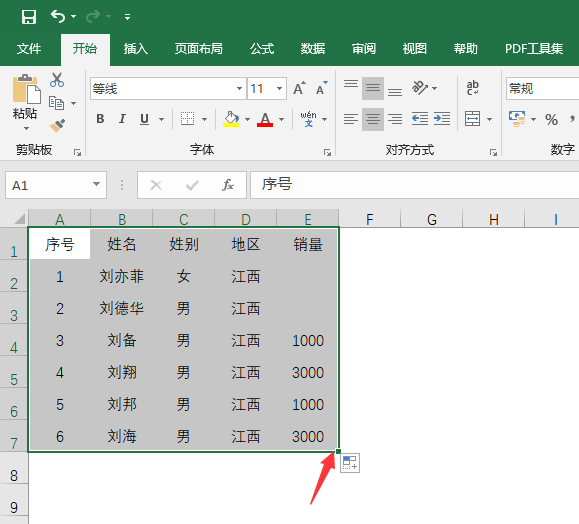Toggle Align Right
Image resolution: width=579 pixels, height=524 pixels.
click(395, 119)
